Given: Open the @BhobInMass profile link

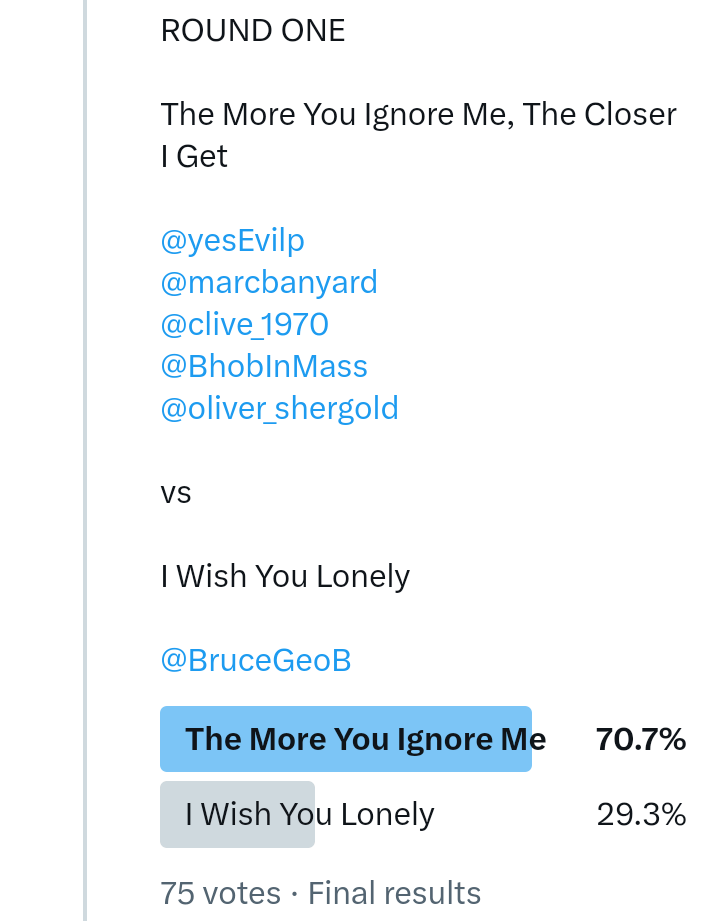Looking at the screenshot, I should tap(264, 367).
